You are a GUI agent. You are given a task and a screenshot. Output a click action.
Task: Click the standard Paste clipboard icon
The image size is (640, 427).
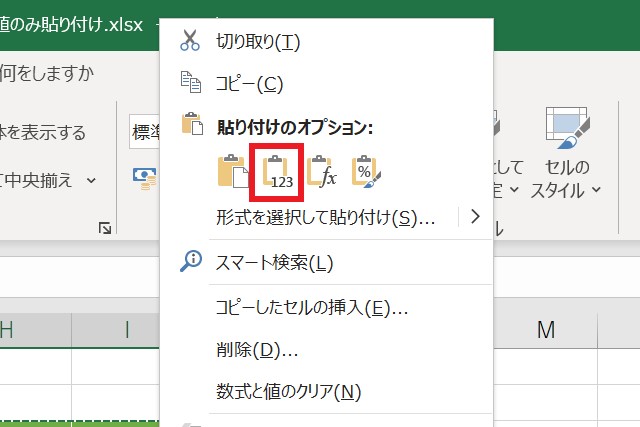(x=233, y=171)
